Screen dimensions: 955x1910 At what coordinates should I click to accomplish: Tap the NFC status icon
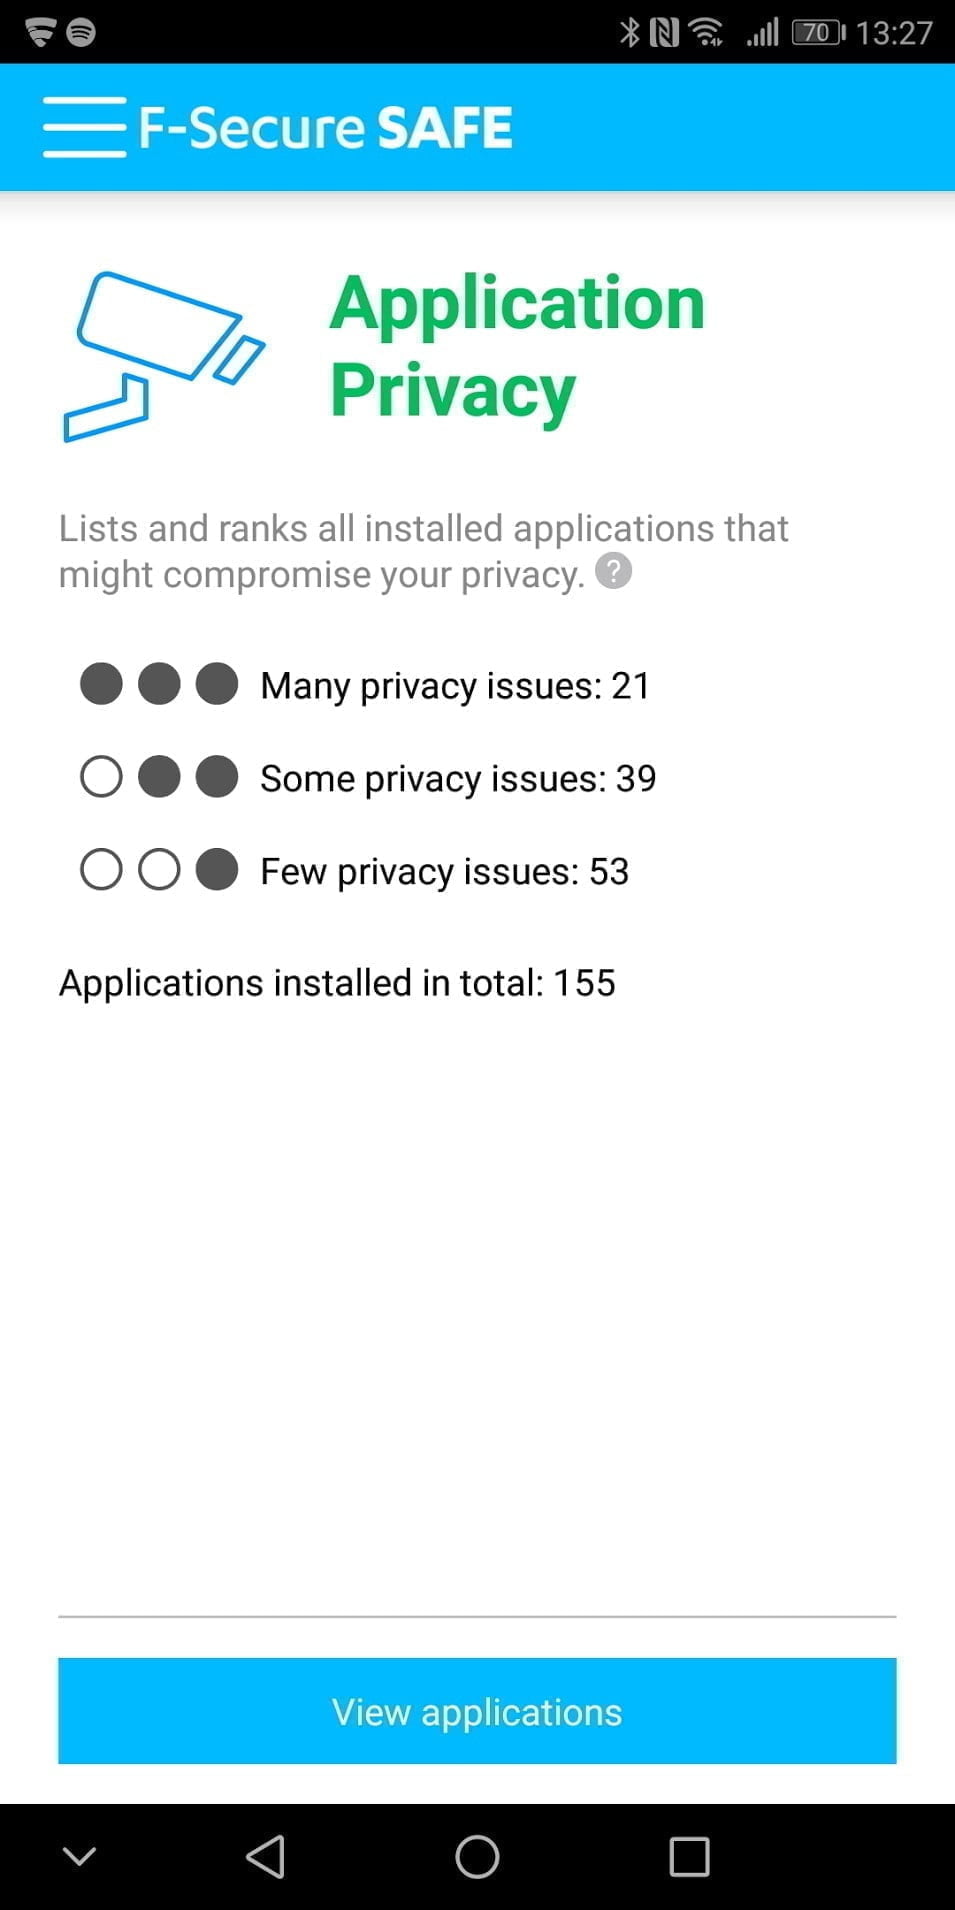[663, 33]
